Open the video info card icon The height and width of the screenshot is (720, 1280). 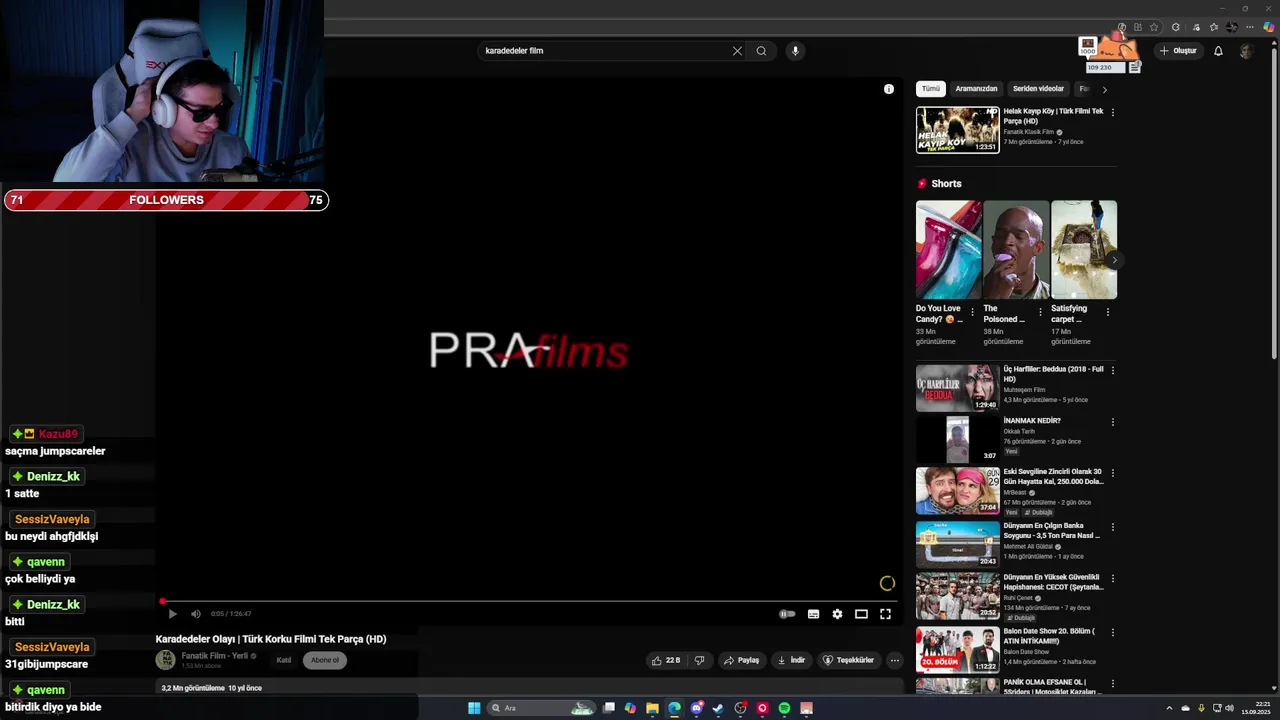point(889,89)
